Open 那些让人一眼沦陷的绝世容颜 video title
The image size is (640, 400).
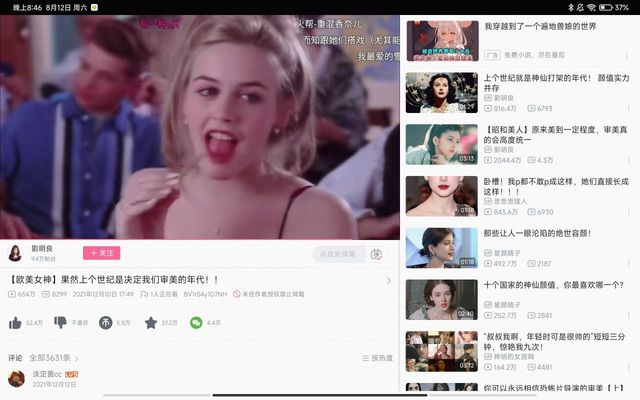coord(537,233)
